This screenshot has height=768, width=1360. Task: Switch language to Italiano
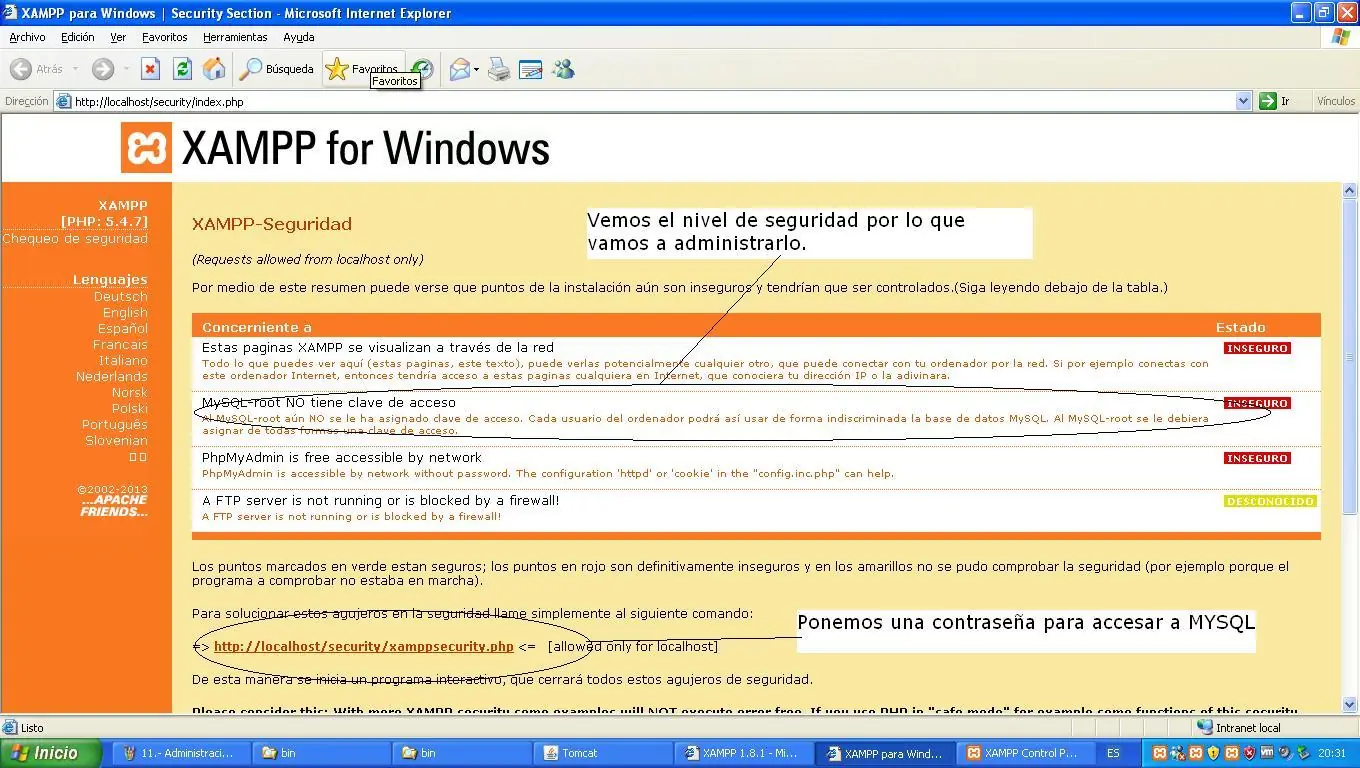[x=123, y=361]
